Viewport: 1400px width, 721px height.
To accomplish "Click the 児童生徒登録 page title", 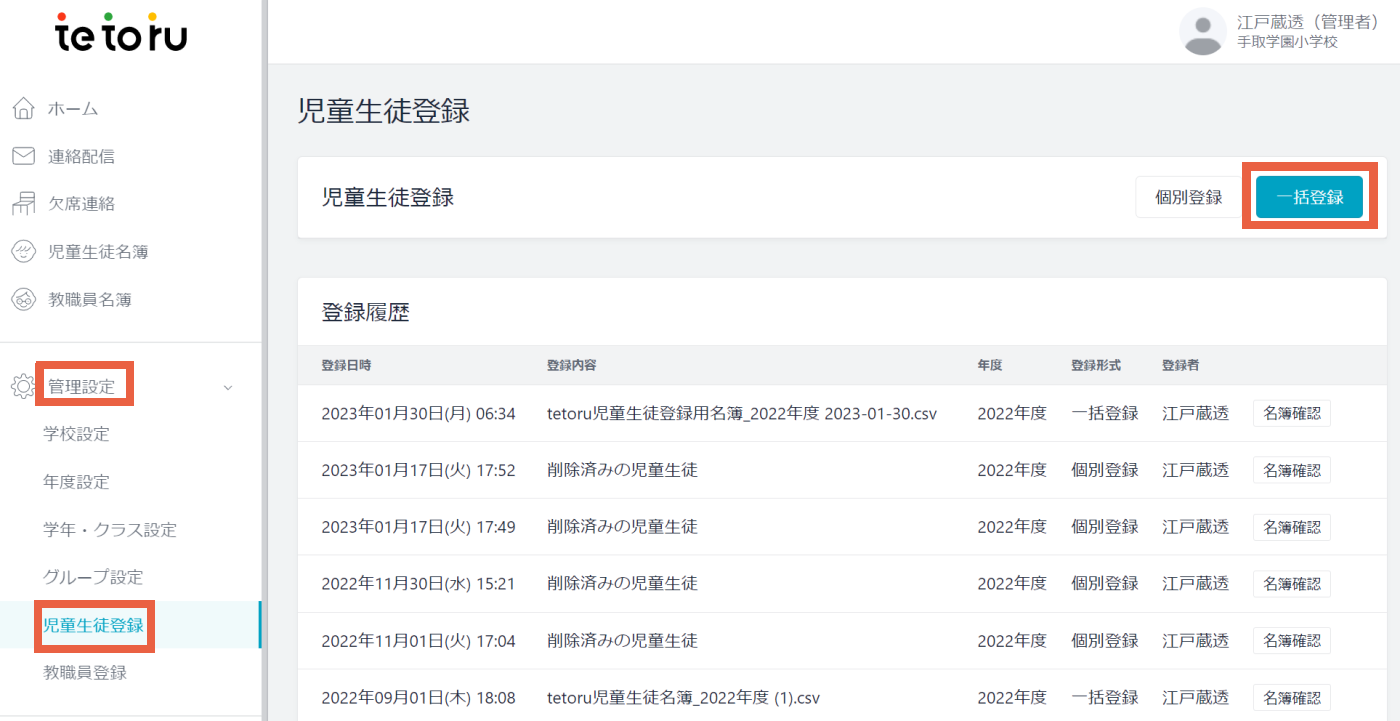I will 384,111.
